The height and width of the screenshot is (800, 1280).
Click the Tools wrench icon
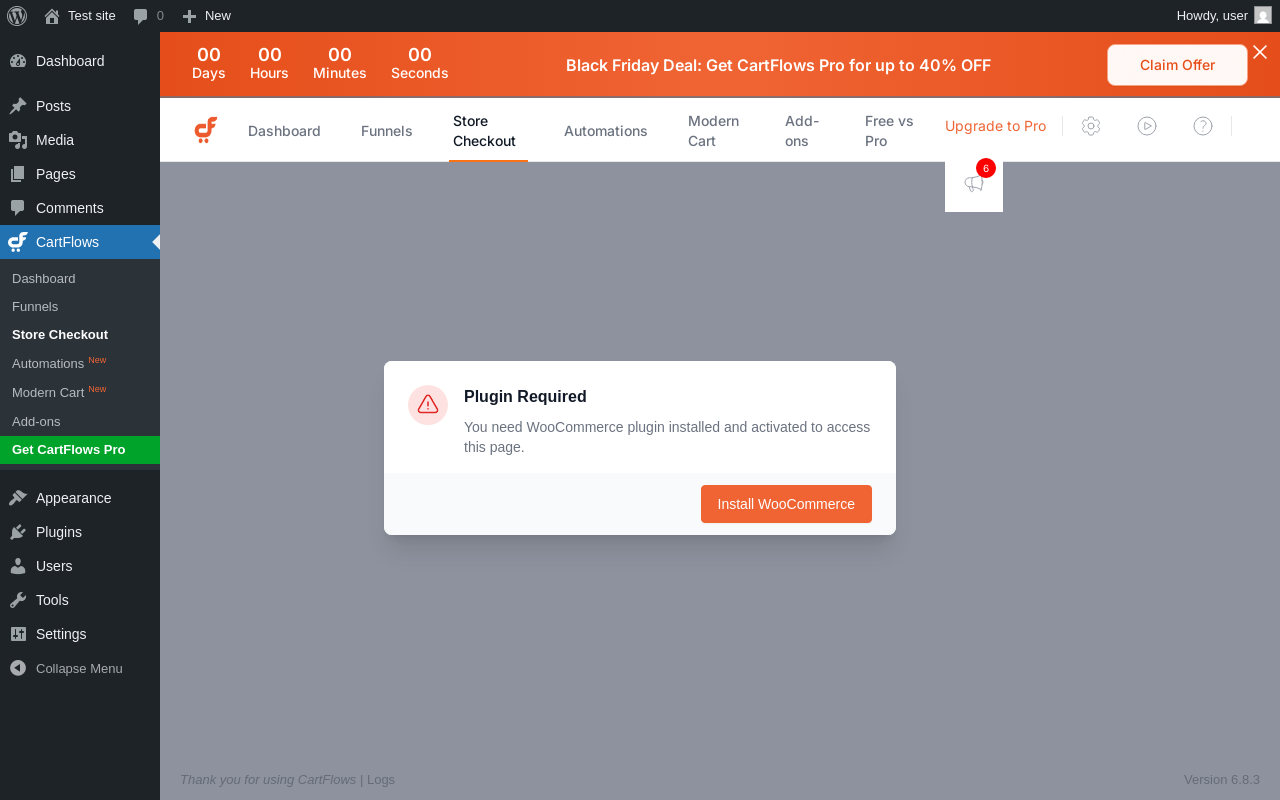tap(18, 600)
